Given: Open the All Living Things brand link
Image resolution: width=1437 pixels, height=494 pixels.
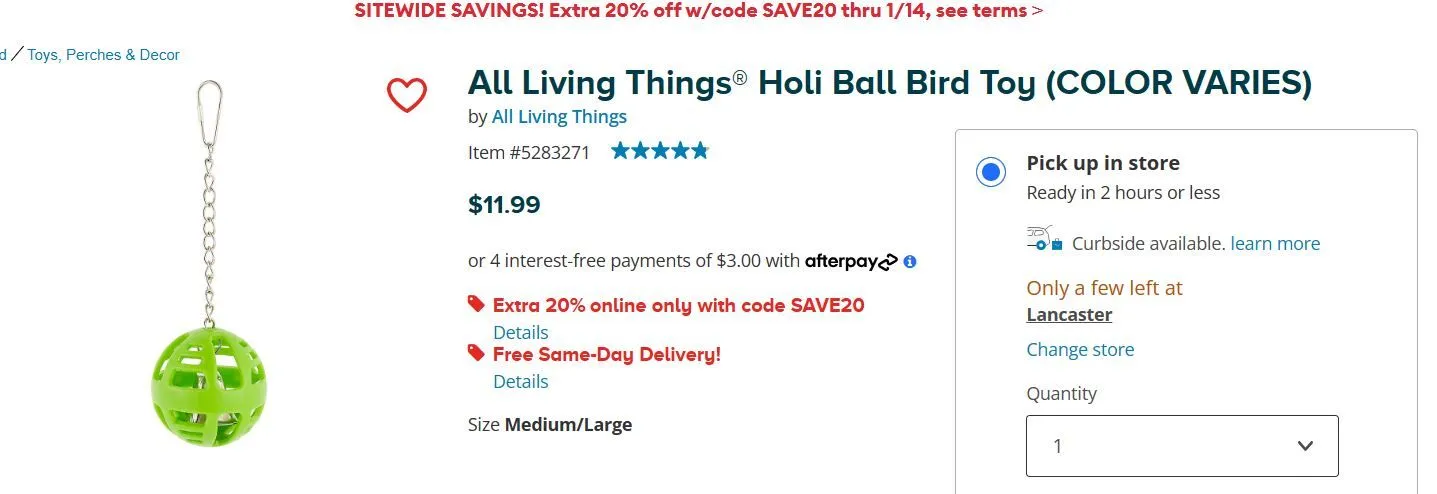Looking at the screenshot, I should pyautogui.click(x=559, y=117).
